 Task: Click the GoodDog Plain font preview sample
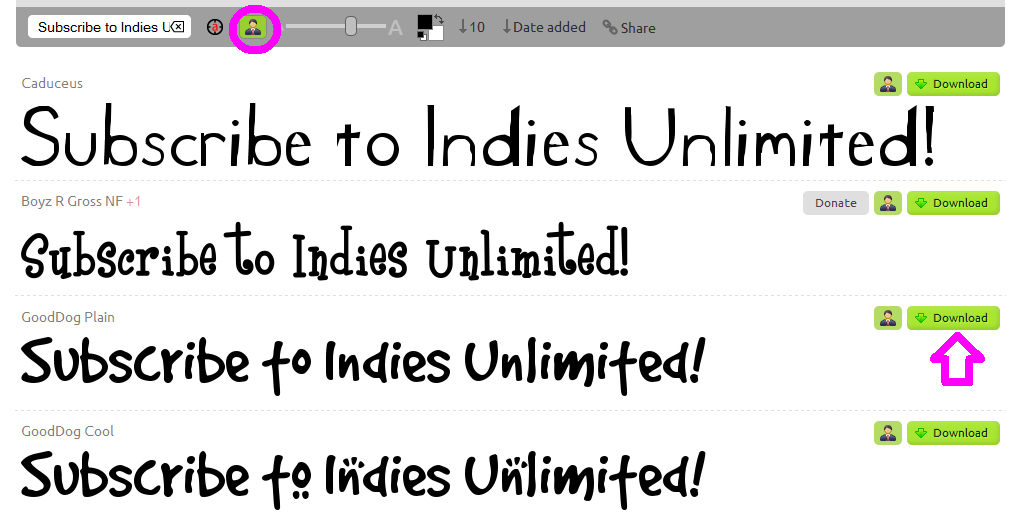(x=363, y=364)
